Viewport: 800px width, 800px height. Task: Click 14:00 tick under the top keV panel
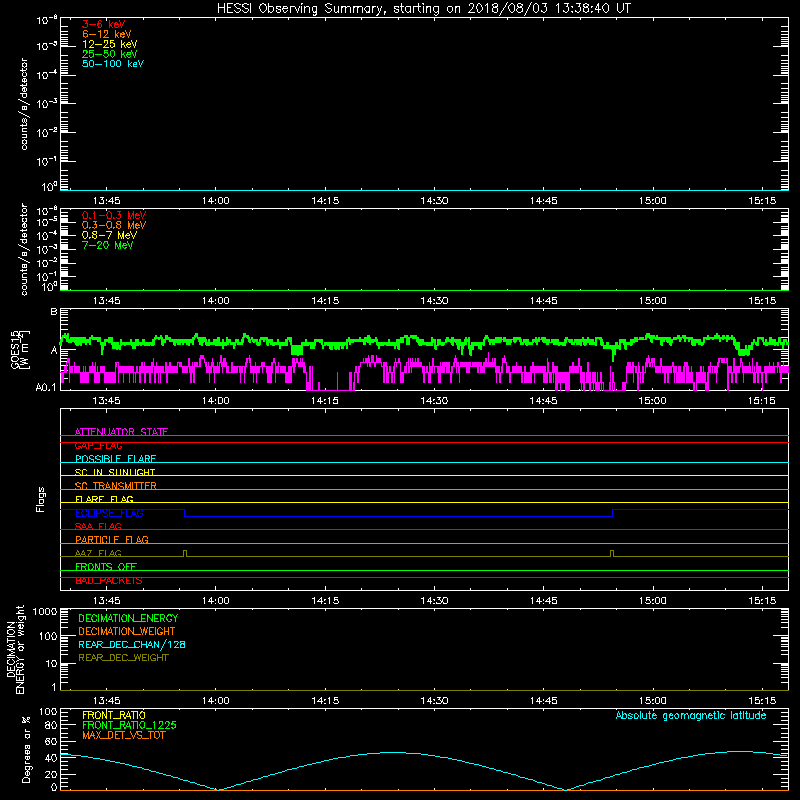215,201
